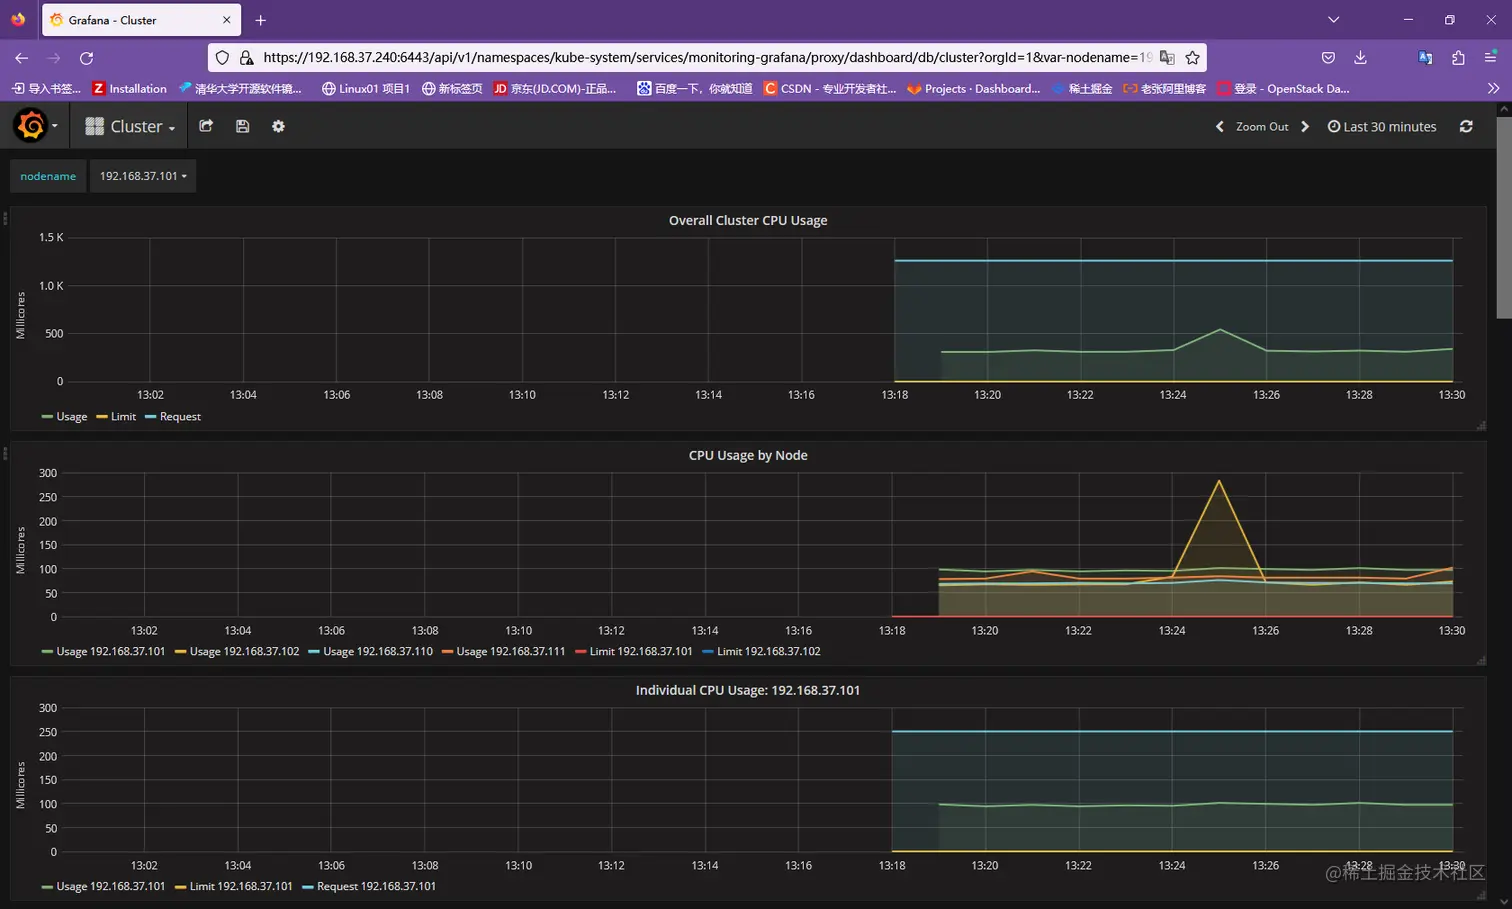
Task: Toggle Limit 192.168.37.101 series in Individual CPU legend
Action: coord(241,887)
